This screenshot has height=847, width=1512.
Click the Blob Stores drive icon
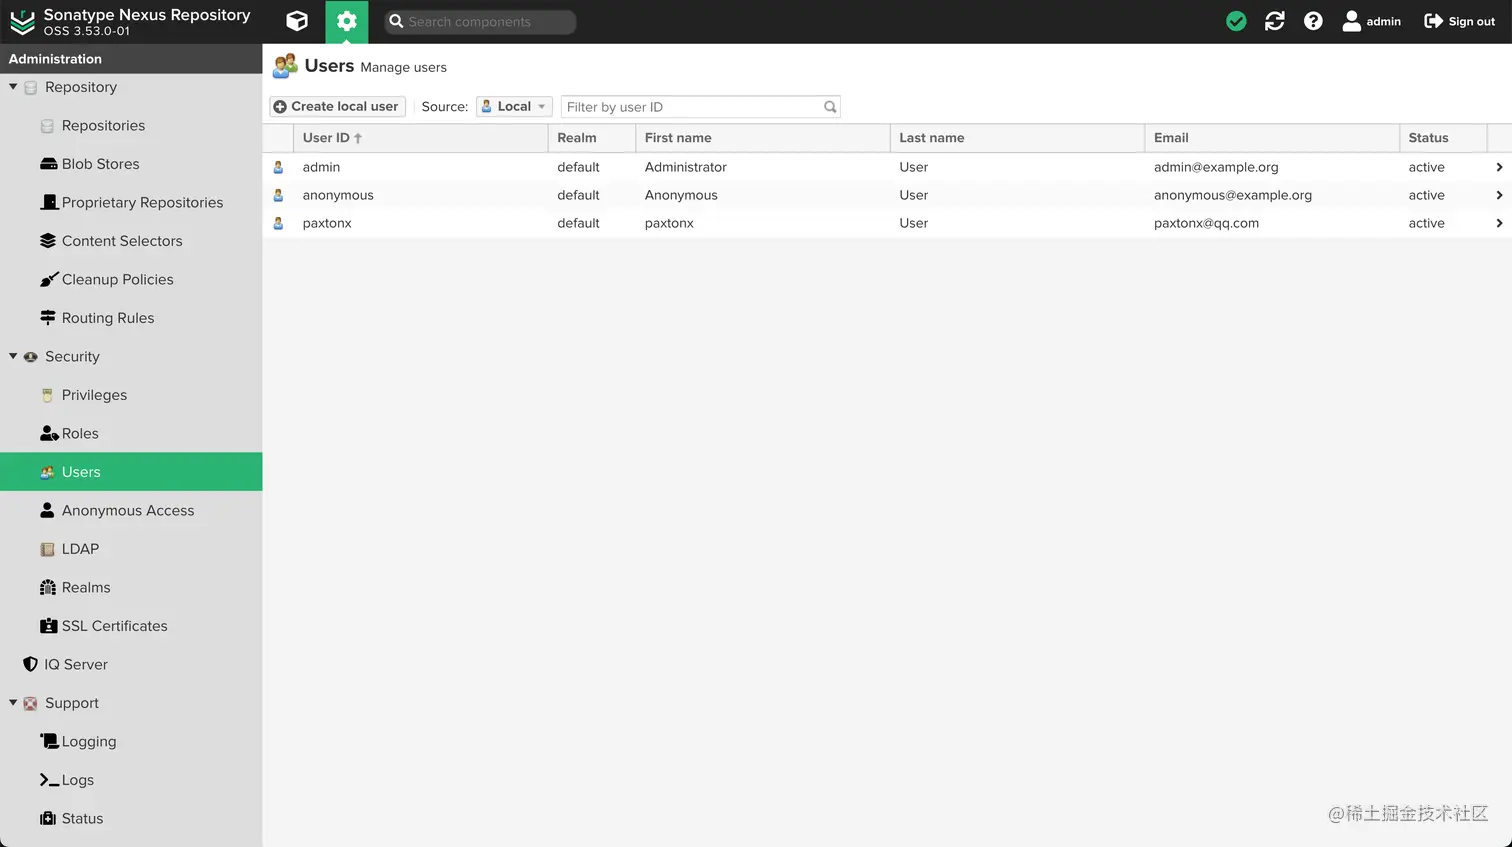[x=48, y=164]
